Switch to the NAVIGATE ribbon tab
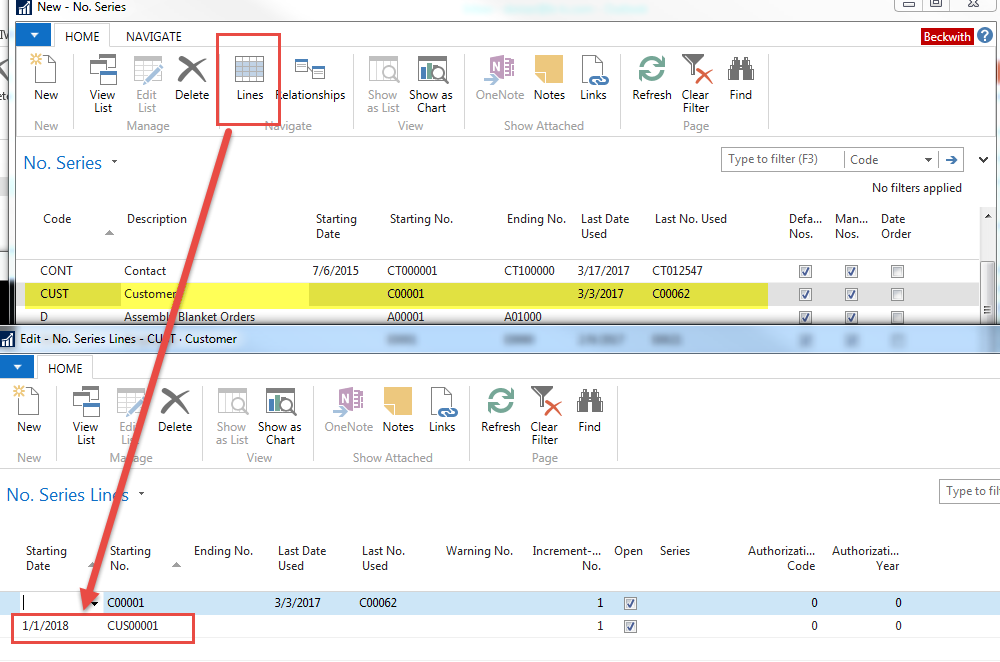Viewport: 1000px width, 662px height. (153, 36)
